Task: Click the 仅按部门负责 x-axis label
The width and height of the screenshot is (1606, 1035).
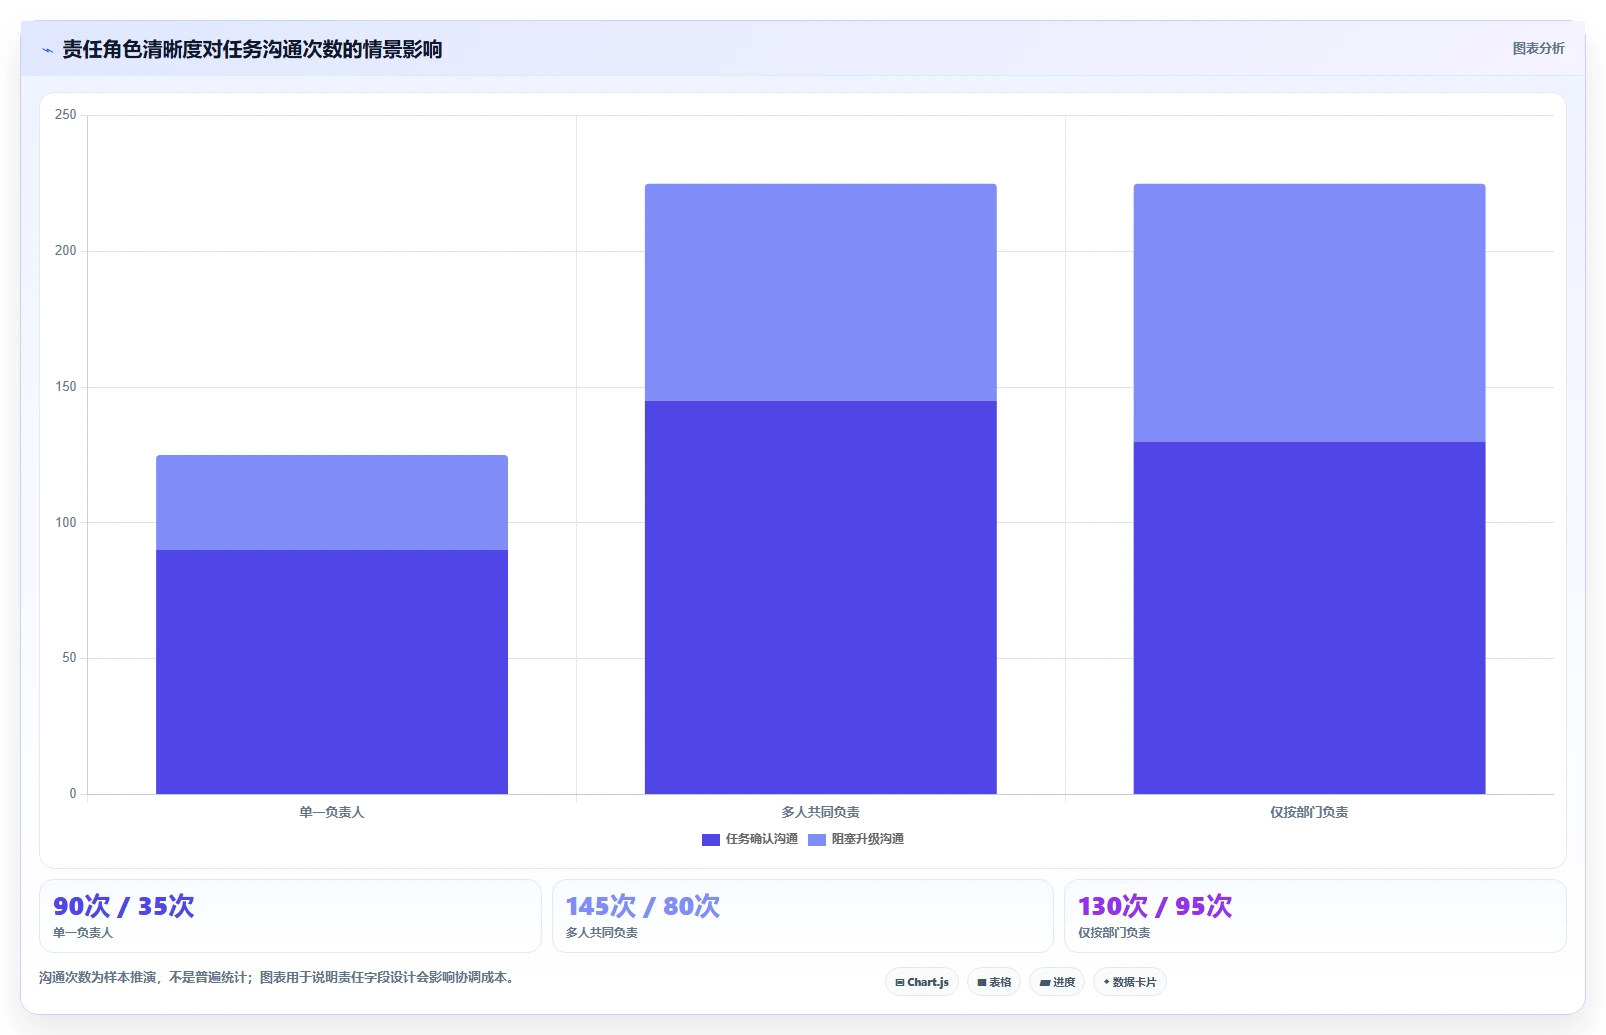Action: pyautogui.click(x=1309, y=812)
